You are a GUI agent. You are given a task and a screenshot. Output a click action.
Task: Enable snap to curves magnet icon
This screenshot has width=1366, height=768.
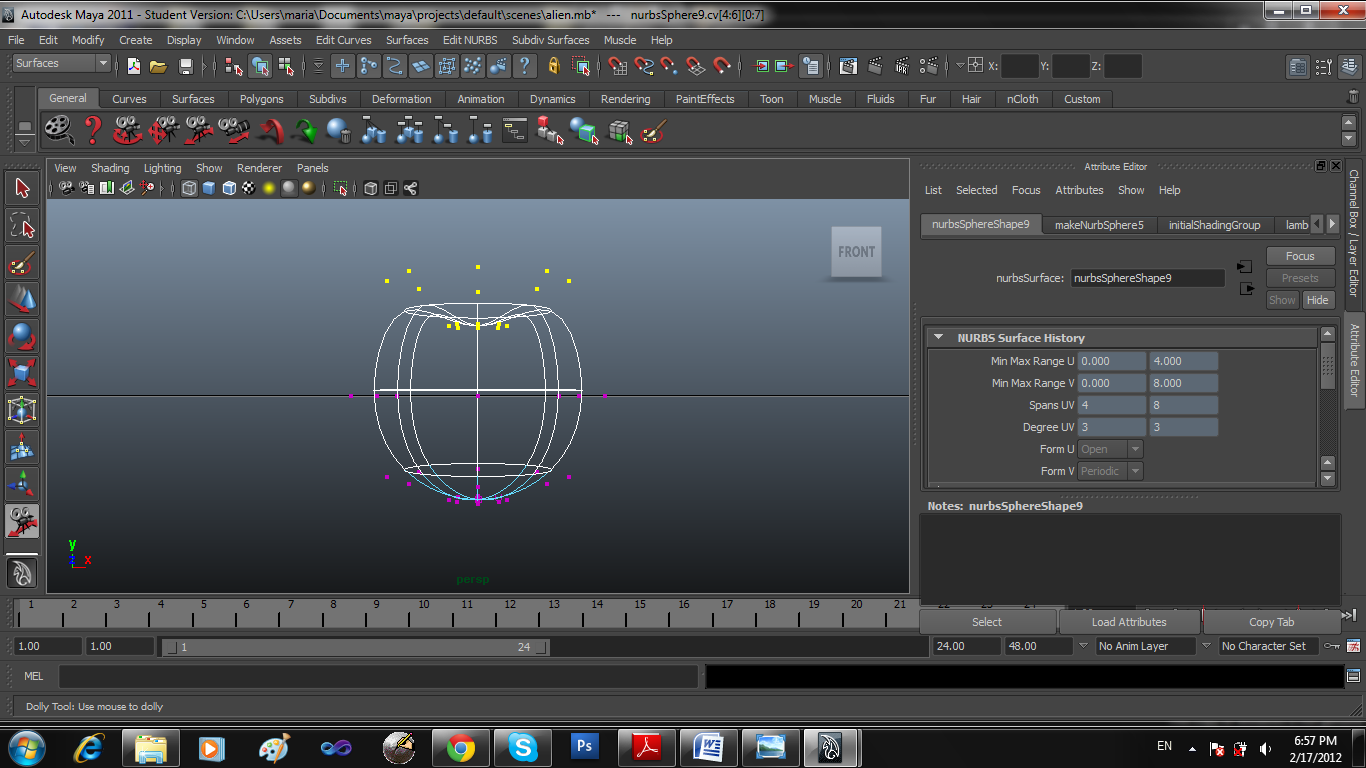(644, 66)
